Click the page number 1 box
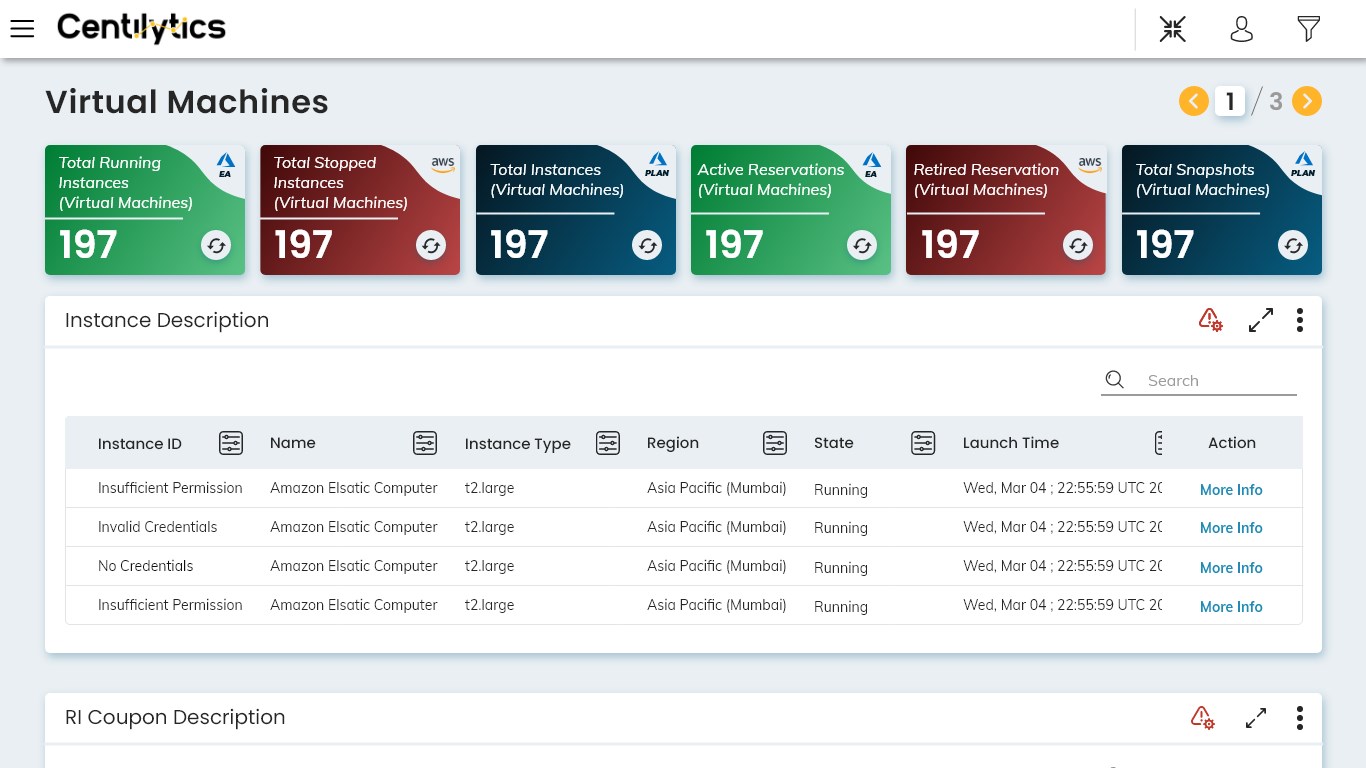 pyautogui.click(x=1230, y=101)
